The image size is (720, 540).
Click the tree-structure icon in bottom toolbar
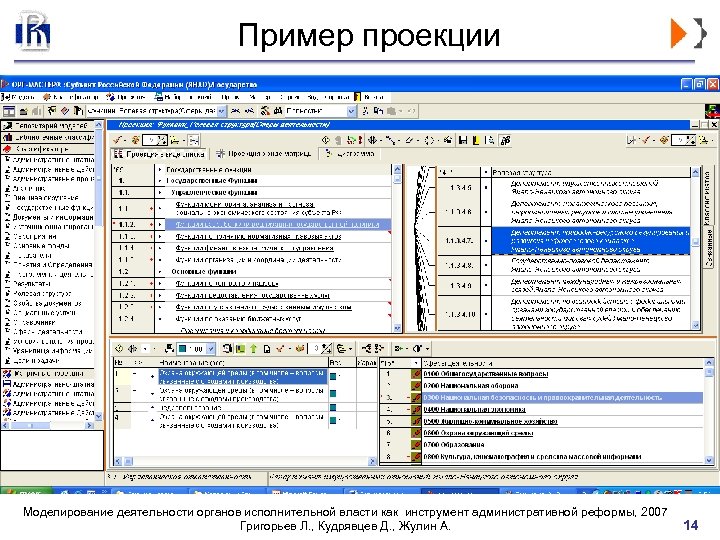point(342,349)
